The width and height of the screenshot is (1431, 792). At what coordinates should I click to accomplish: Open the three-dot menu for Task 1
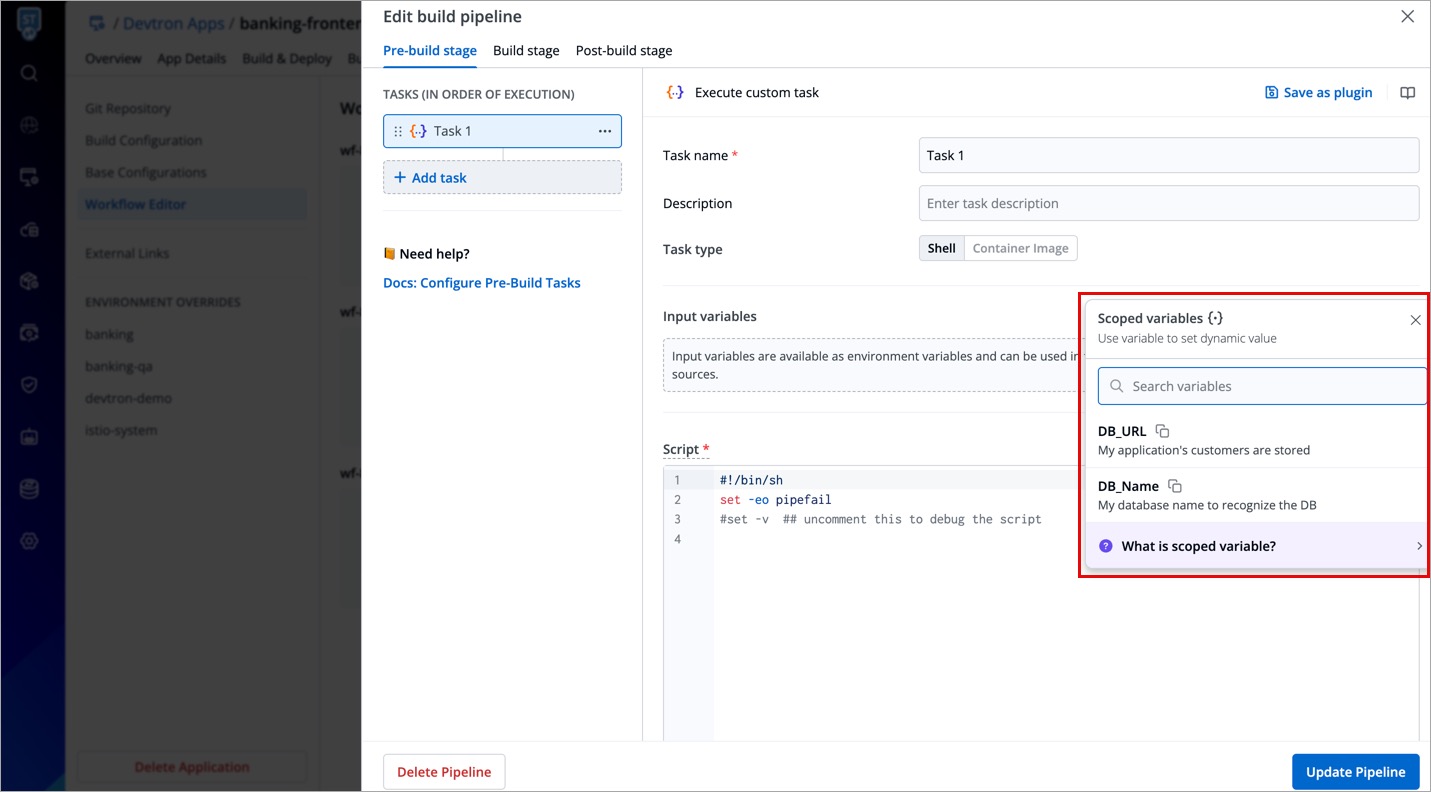tap(604, 131)
